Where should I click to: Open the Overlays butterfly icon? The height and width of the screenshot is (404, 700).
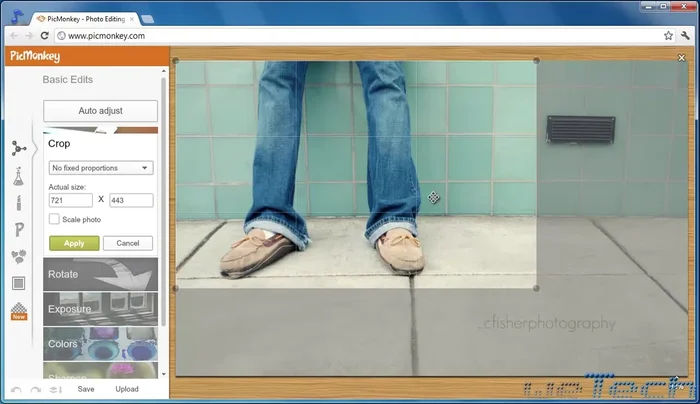tap(18, 257)
